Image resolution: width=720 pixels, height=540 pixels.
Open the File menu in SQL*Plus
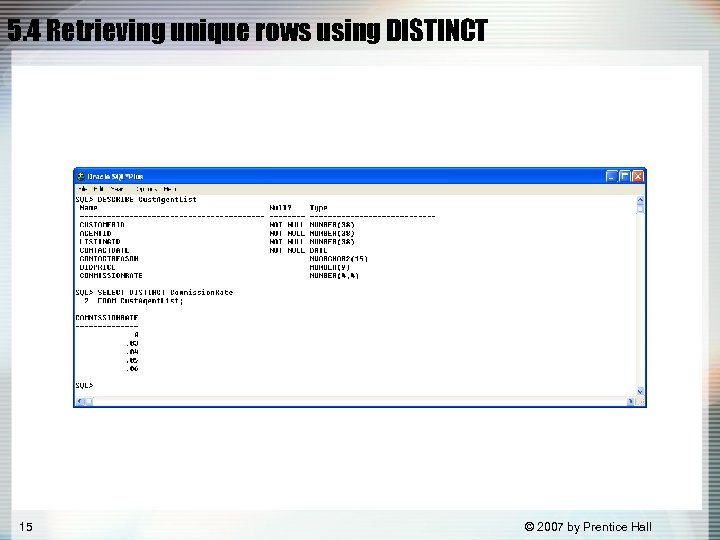tap(83, 189)
